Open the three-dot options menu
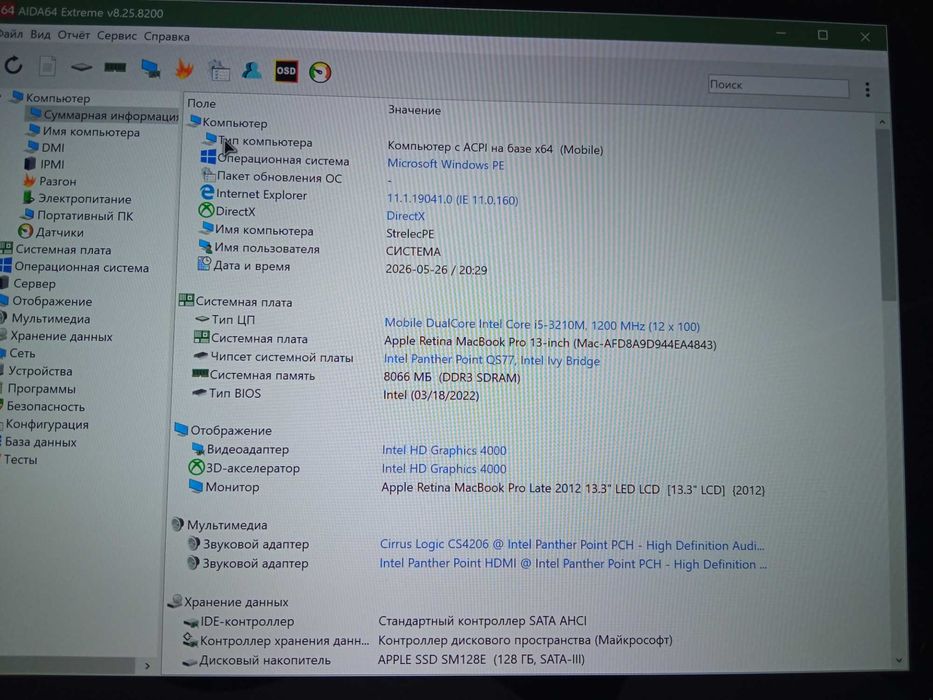933x700 pixels. point(867,90)
